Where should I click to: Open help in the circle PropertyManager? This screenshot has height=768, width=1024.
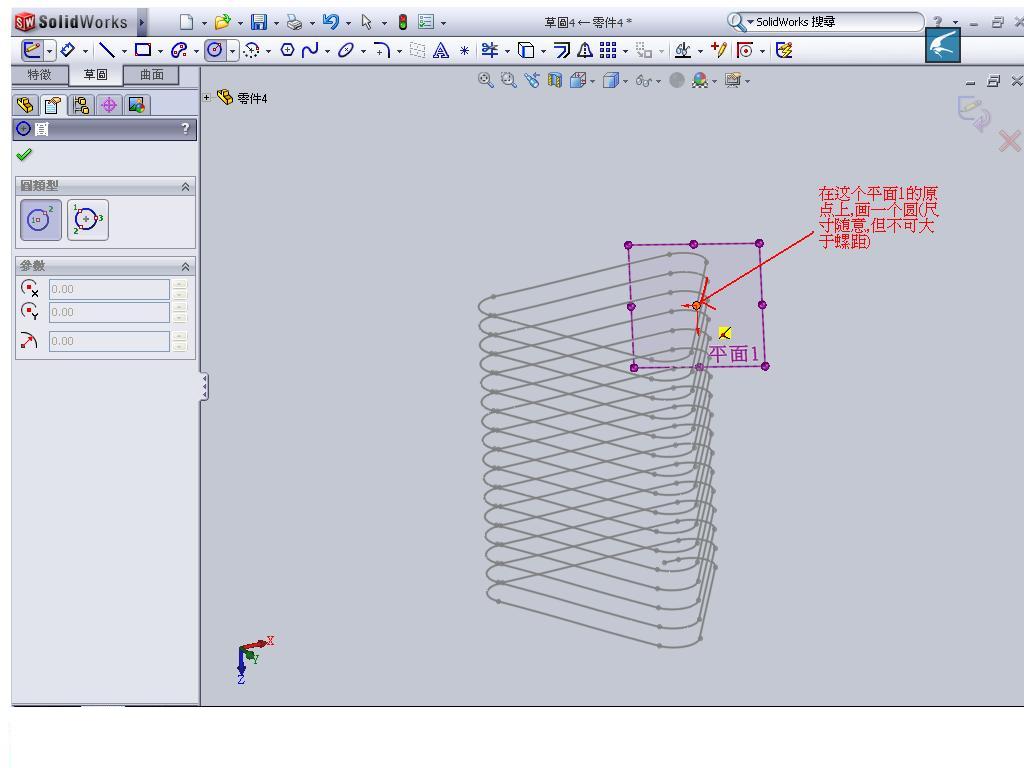[x=185, y=129]
